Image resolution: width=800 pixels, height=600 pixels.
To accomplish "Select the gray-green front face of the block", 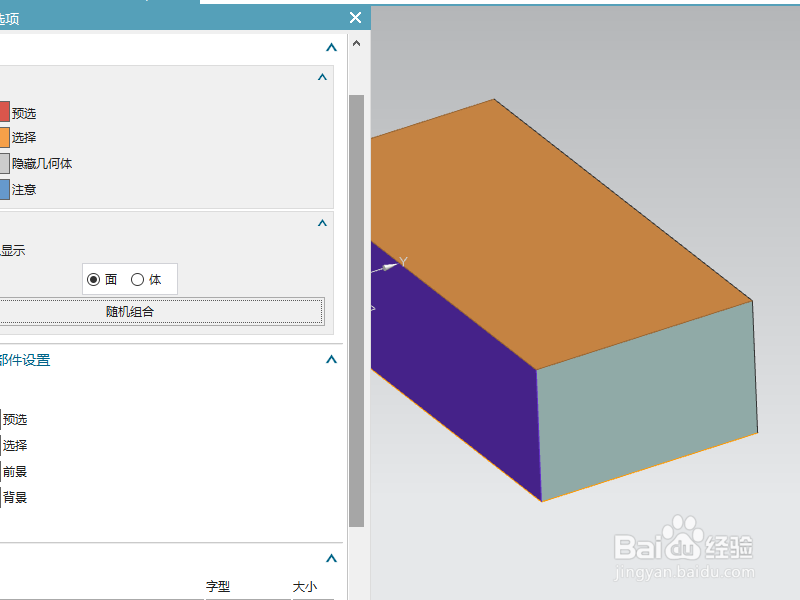I will click(x=648, y=403).
